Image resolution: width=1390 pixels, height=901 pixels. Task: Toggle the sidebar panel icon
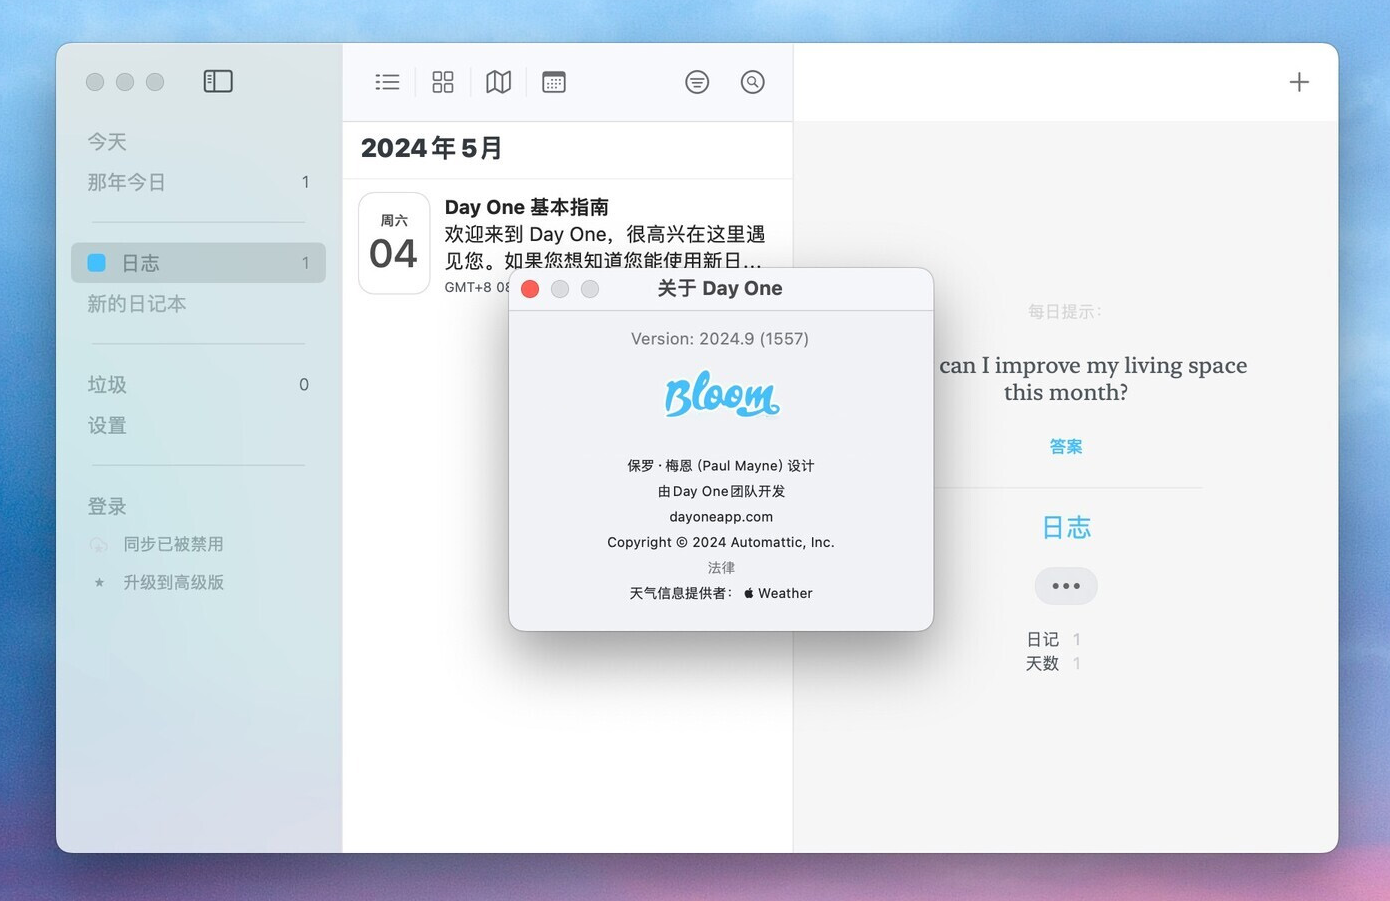218,81
